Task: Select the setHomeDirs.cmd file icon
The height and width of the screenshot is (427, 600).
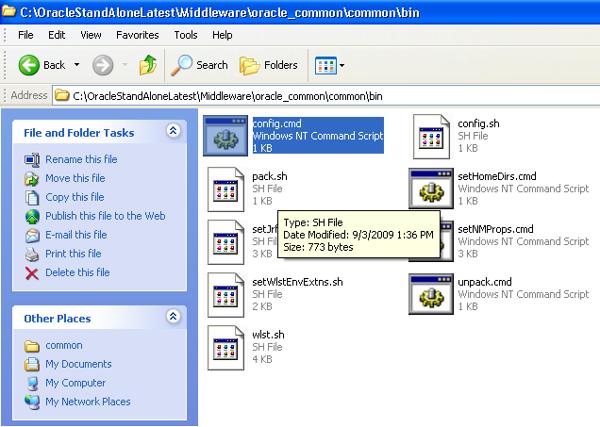Action: [x=431, y=189]
